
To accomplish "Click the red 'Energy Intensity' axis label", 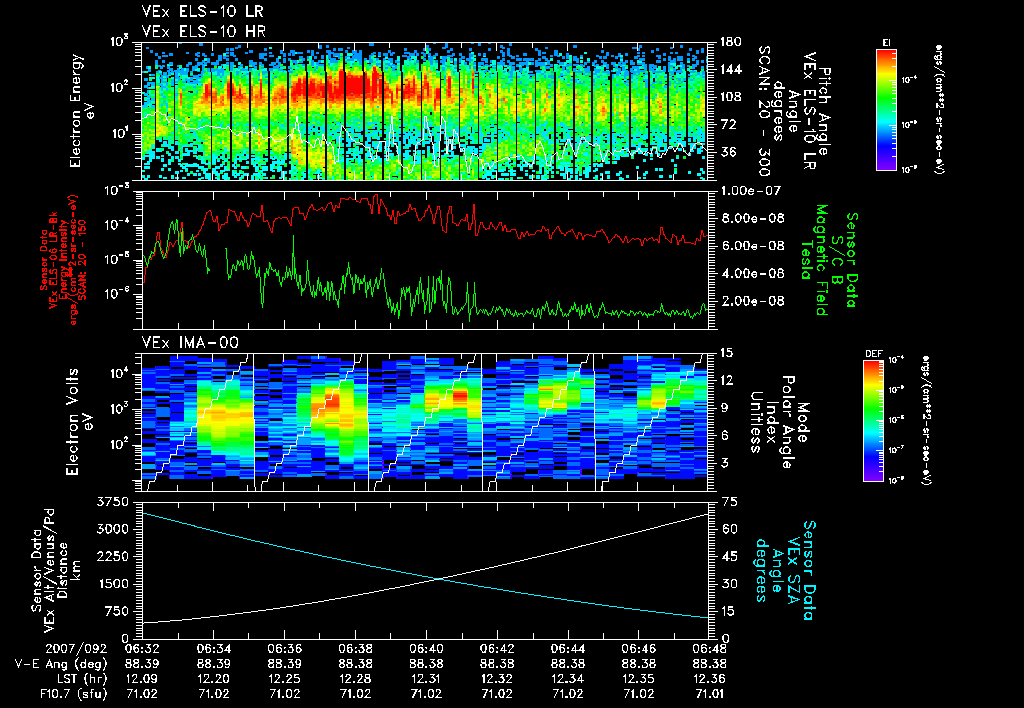I will coord(63,260).
